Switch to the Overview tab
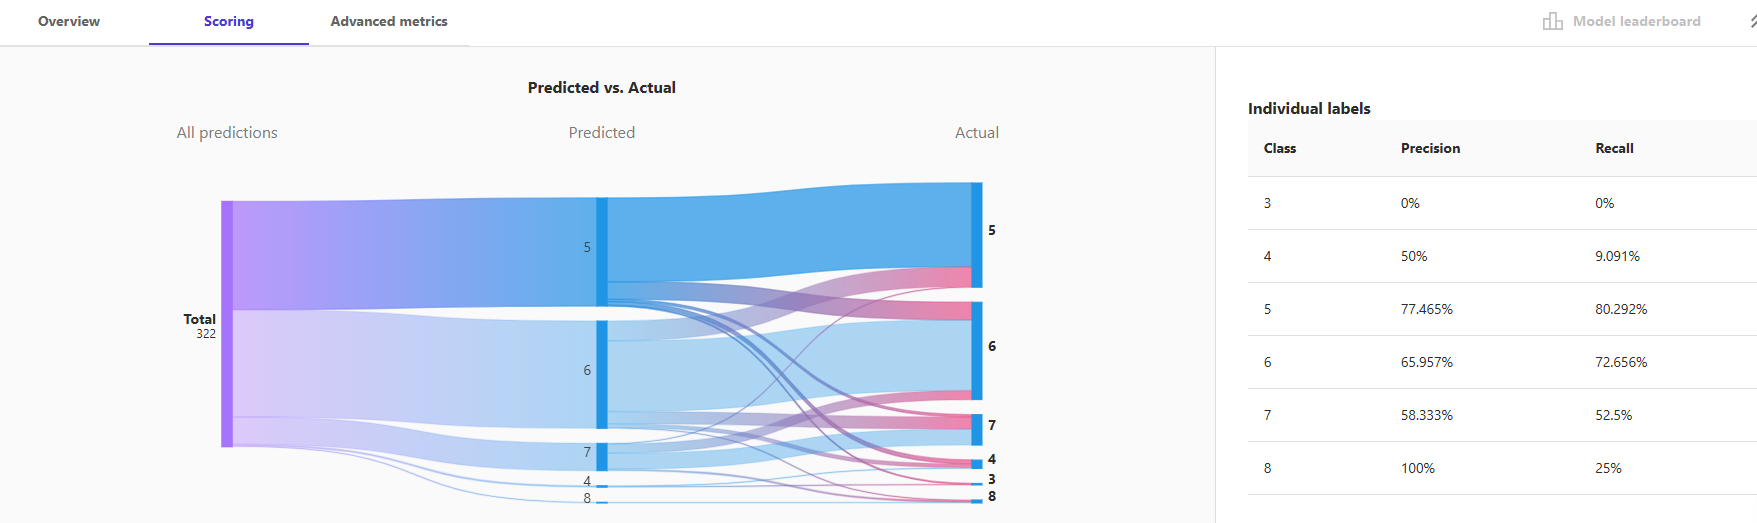The height and width of the screenshot is (523, 1757). click(x=69, y=21)
